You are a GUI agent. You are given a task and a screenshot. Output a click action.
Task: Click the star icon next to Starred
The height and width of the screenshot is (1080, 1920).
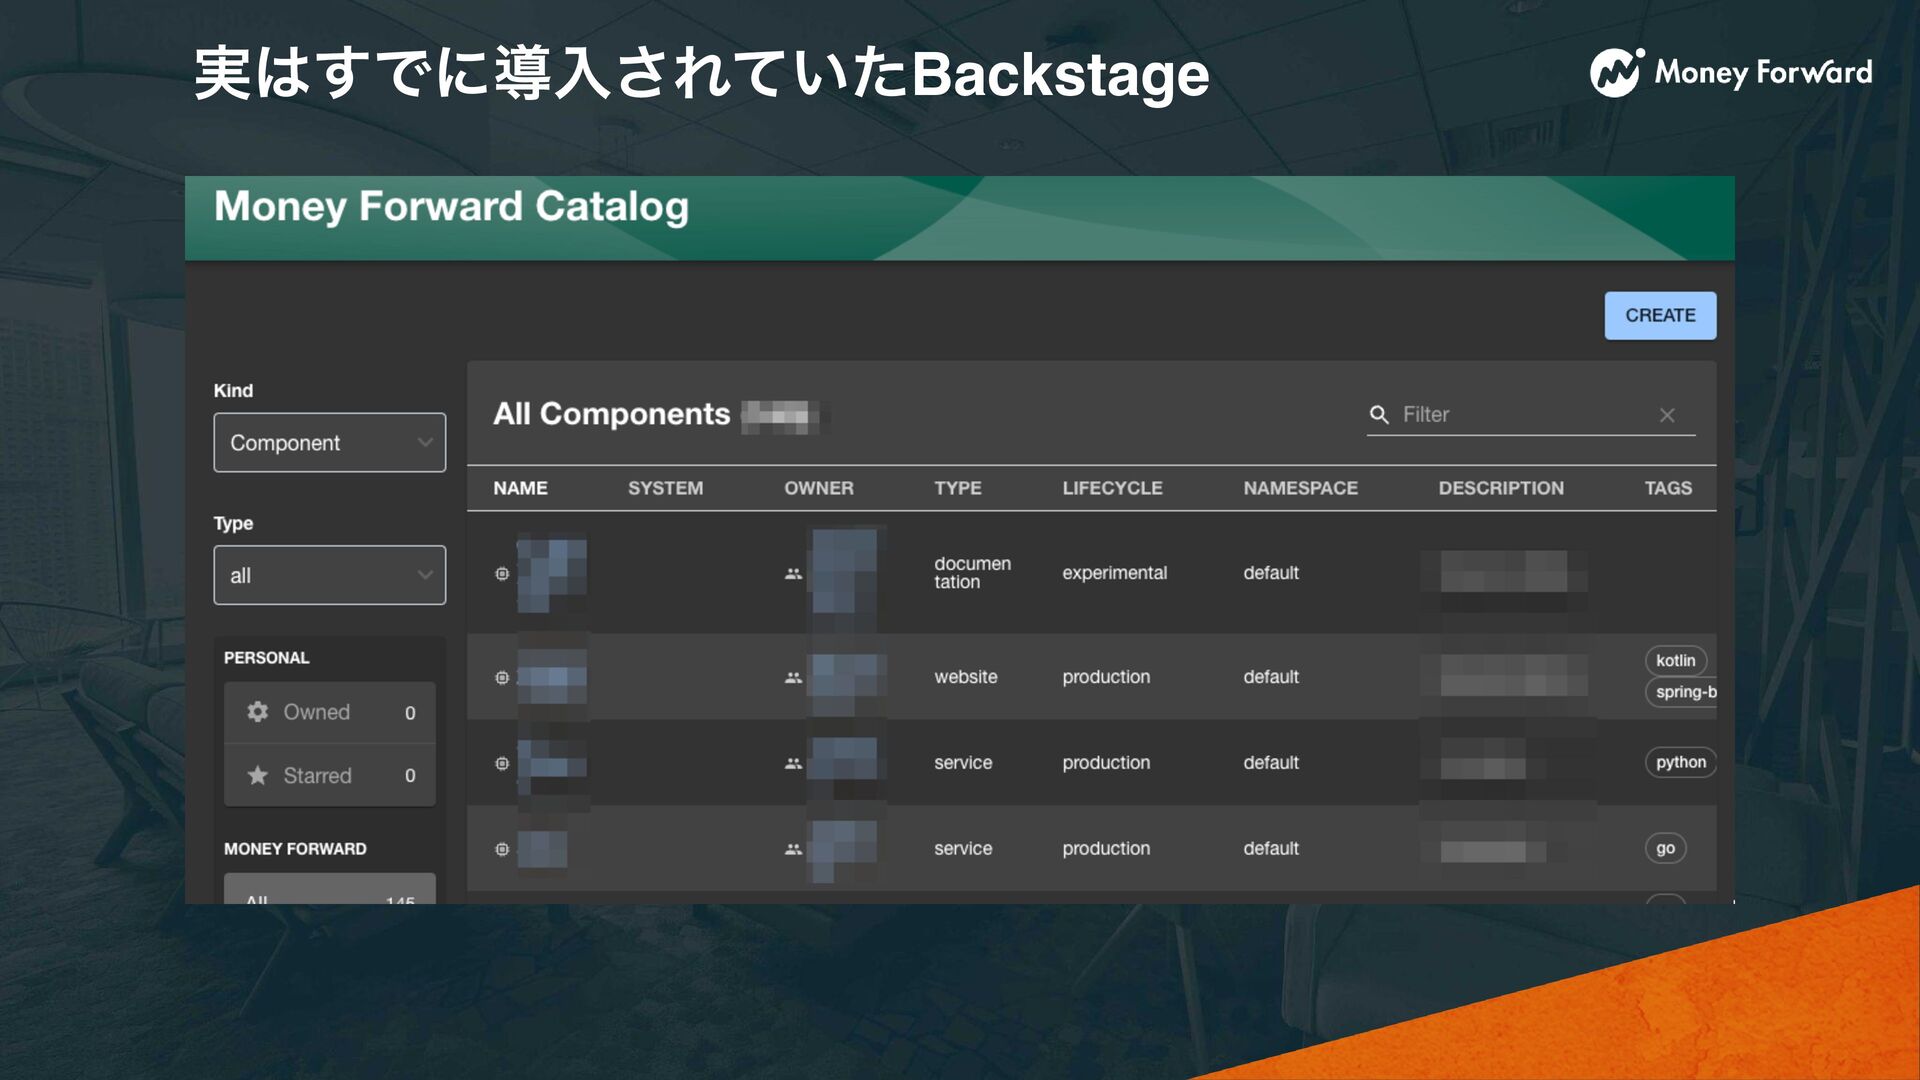(x=258, y=775)
